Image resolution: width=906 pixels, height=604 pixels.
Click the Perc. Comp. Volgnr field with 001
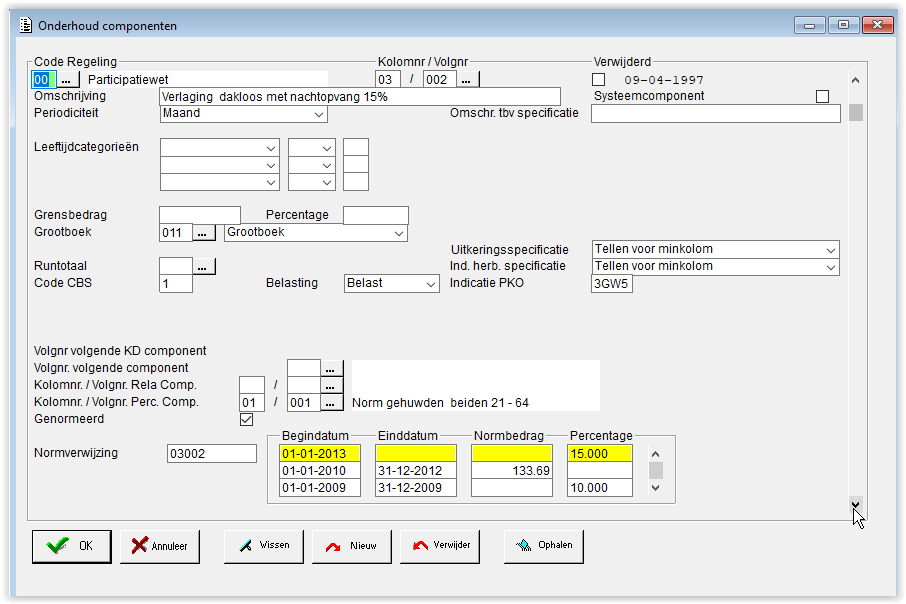[x=303, y=403]
